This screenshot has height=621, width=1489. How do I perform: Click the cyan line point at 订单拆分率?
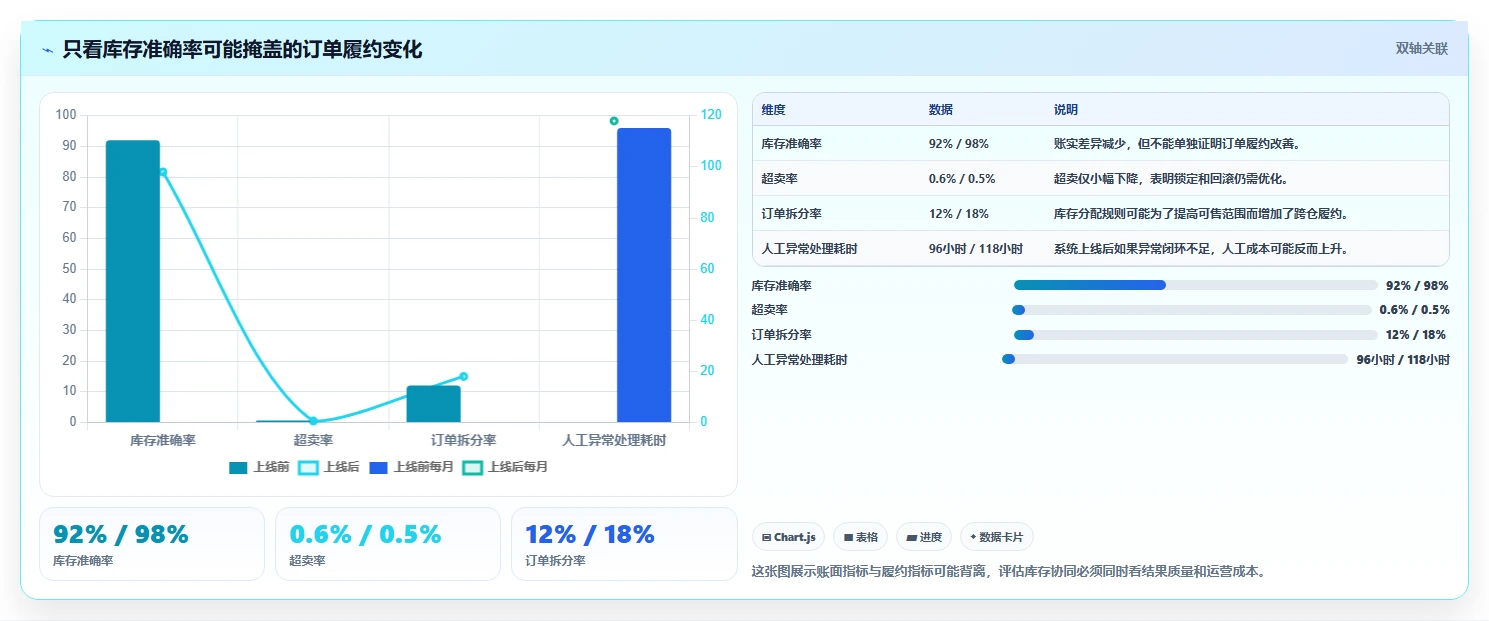464,377
